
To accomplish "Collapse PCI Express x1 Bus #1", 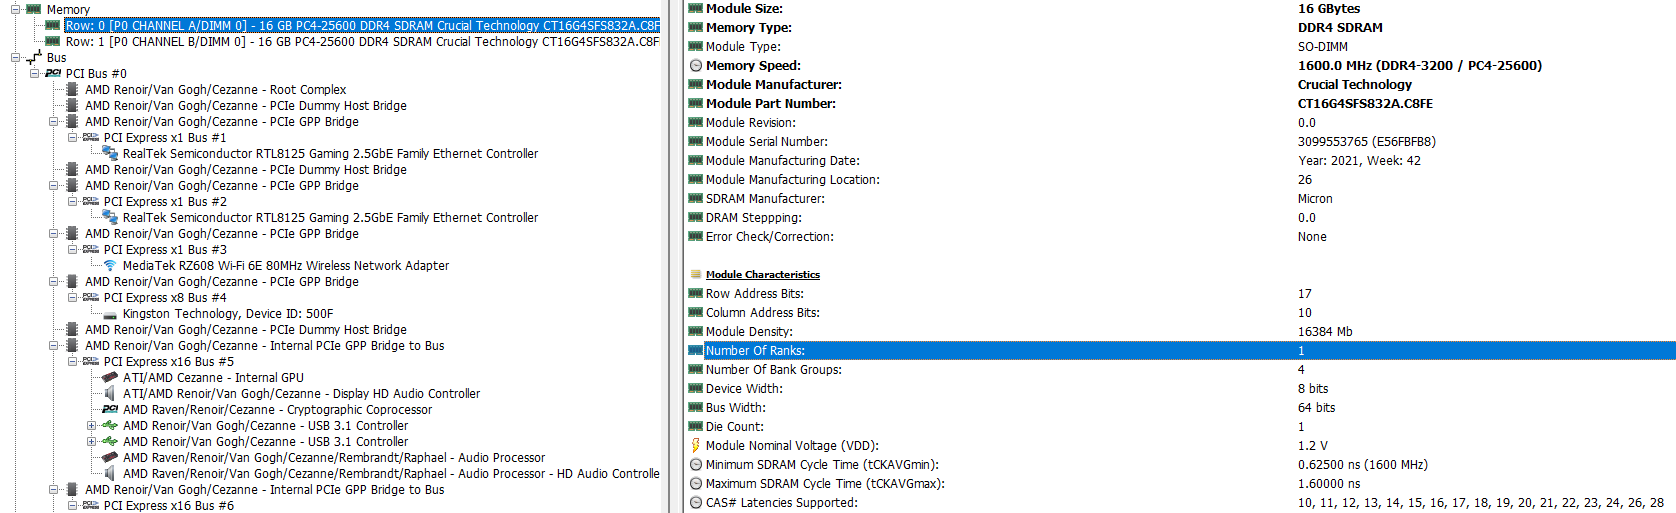I will [x=73, y=138].
